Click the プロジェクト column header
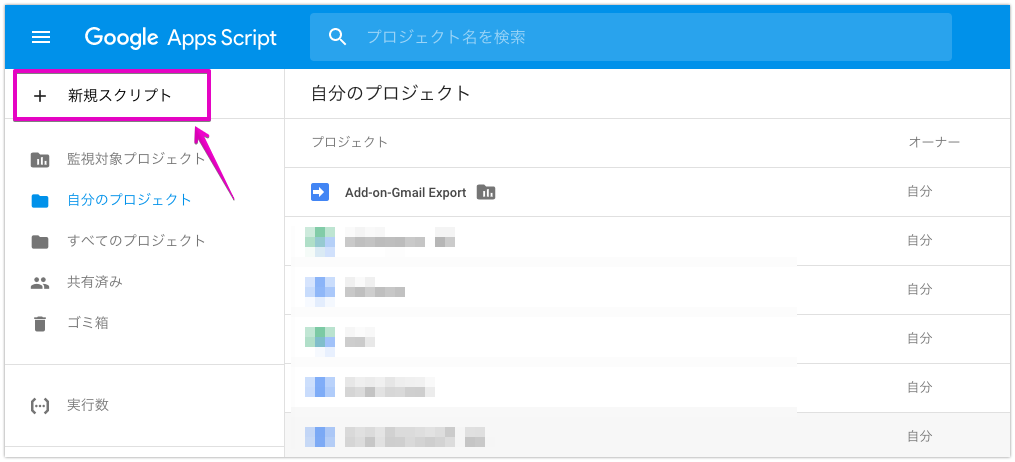Image resolution: width=1015 pixels, height=462 pixels. (x=350, y=142)
